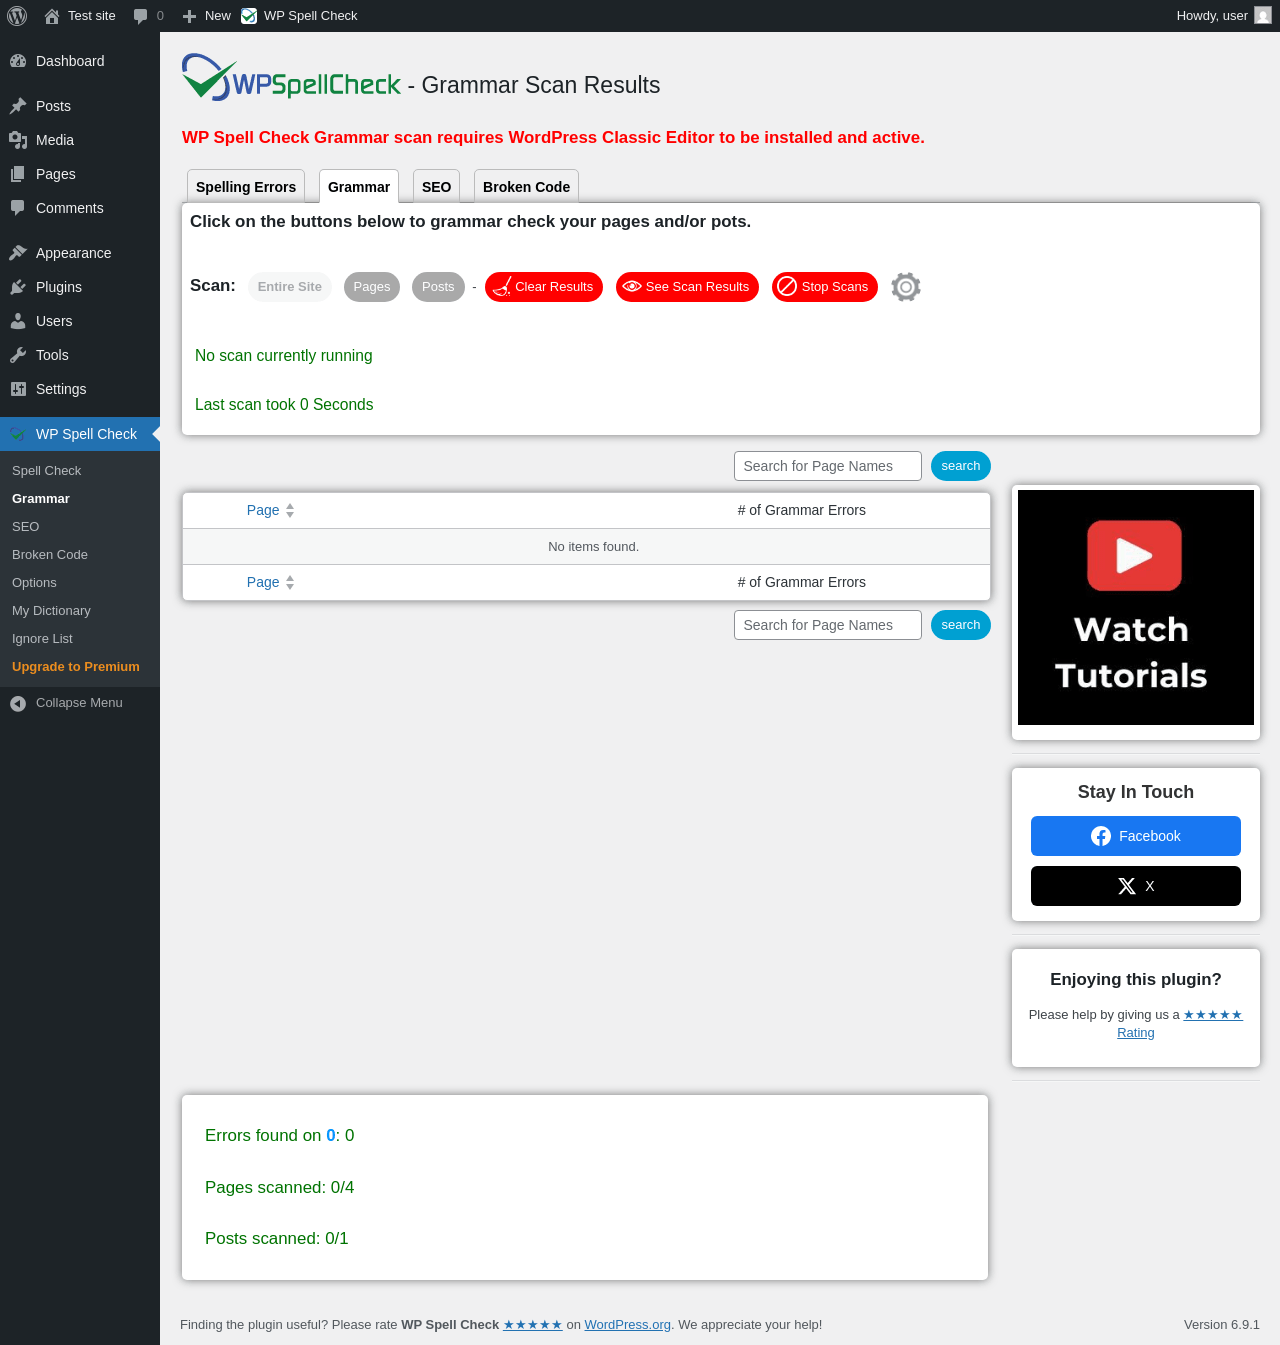Click the Users person icon

tap(18, 321)
